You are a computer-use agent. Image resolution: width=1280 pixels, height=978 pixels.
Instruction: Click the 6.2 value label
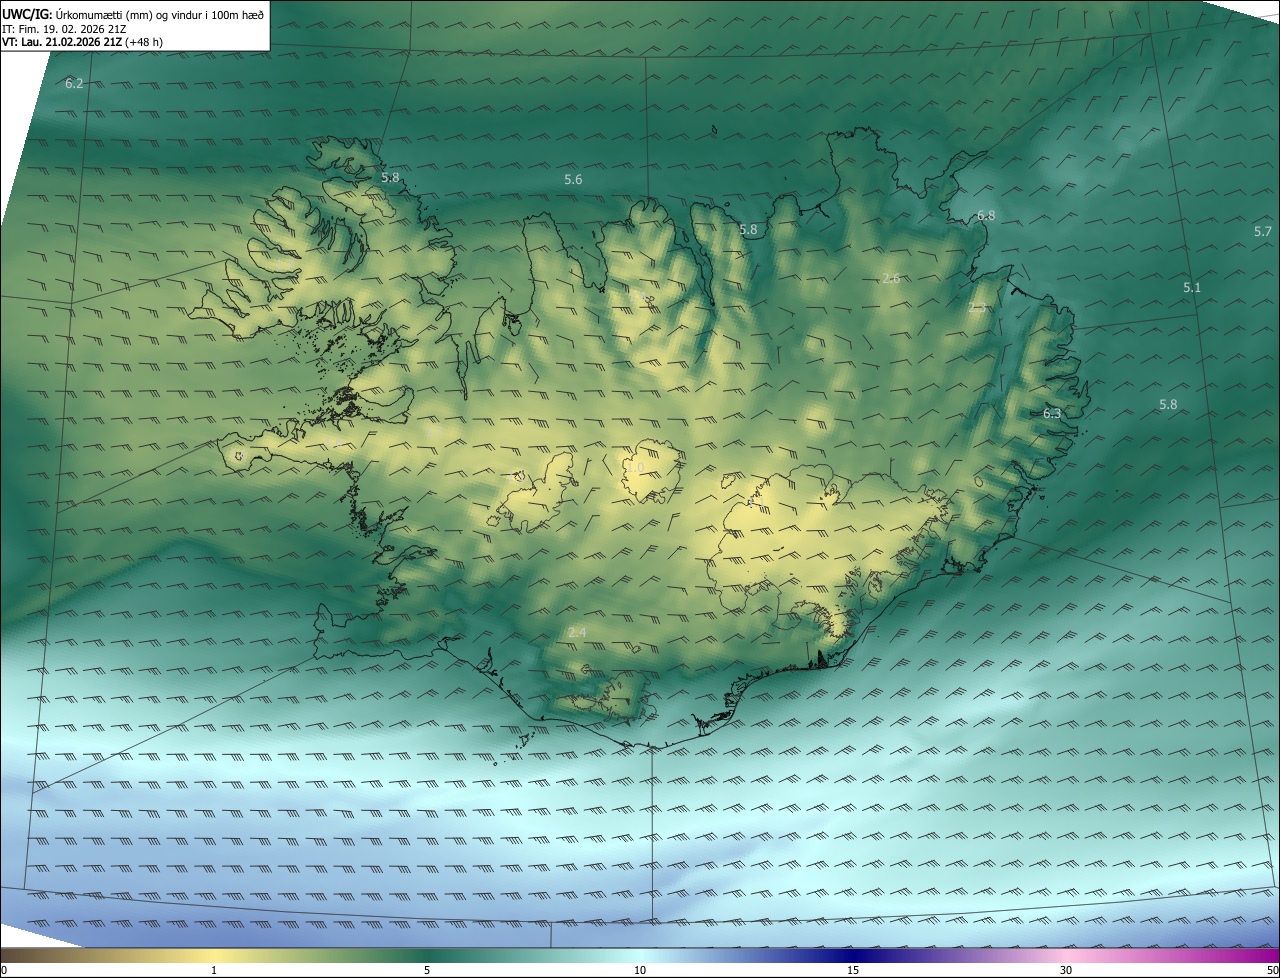74,84
